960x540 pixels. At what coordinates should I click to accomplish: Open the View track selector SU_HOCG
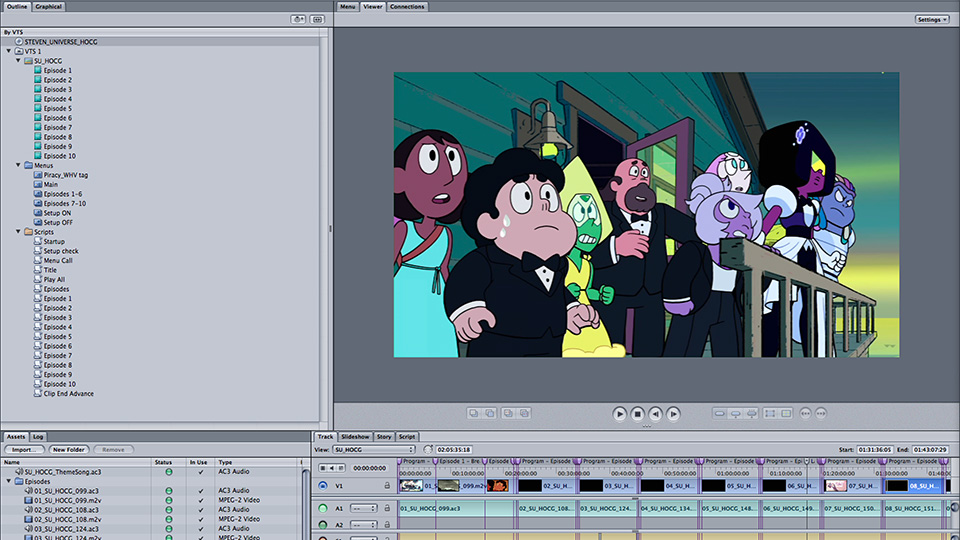coord(375,449)
